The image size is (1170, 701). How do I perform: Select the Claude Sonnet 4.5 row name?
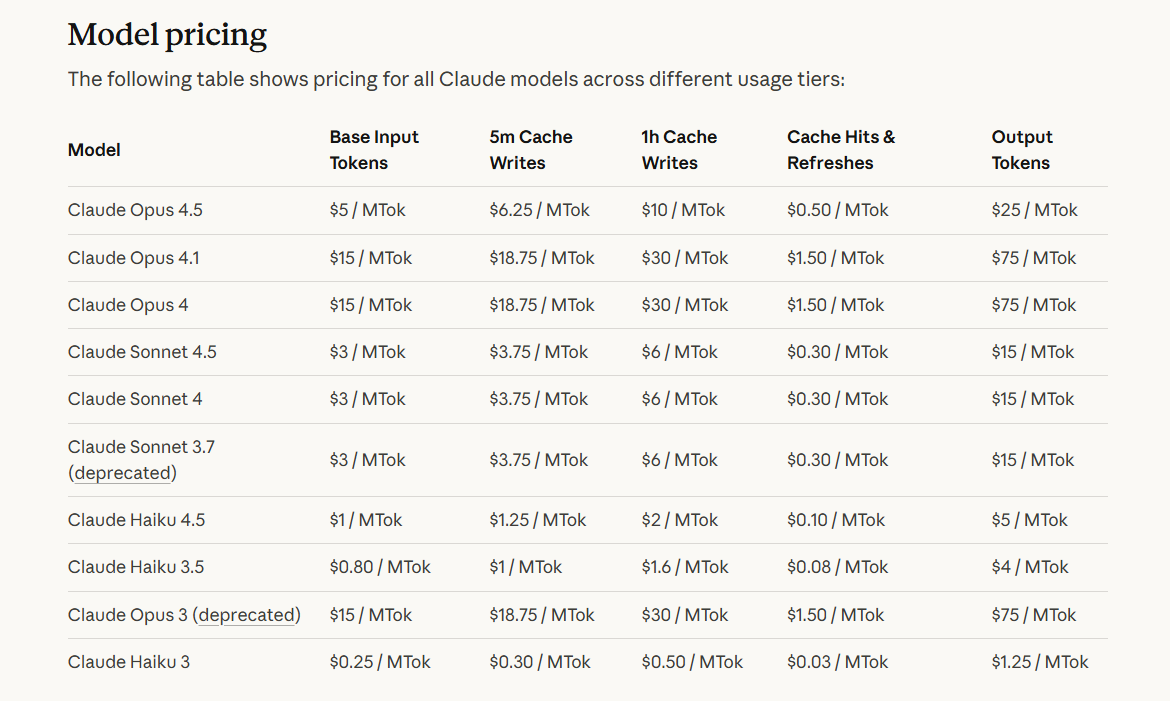click(x=142, y=352)
